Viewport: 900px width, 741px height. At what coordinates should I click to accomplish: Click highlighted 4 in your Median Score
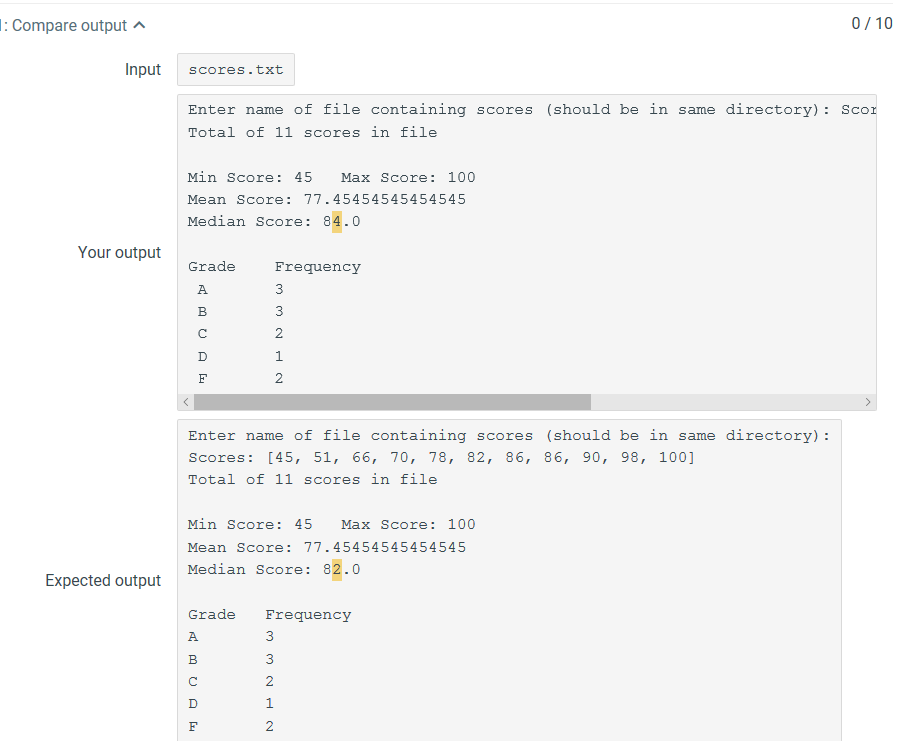point(337,222)
